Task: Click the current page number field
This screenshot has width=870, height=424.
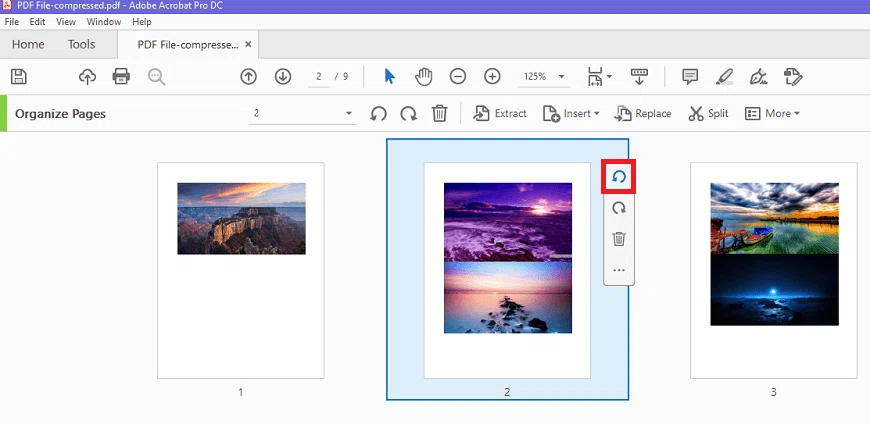Action: pyautogui.click(x=319, y=77)
